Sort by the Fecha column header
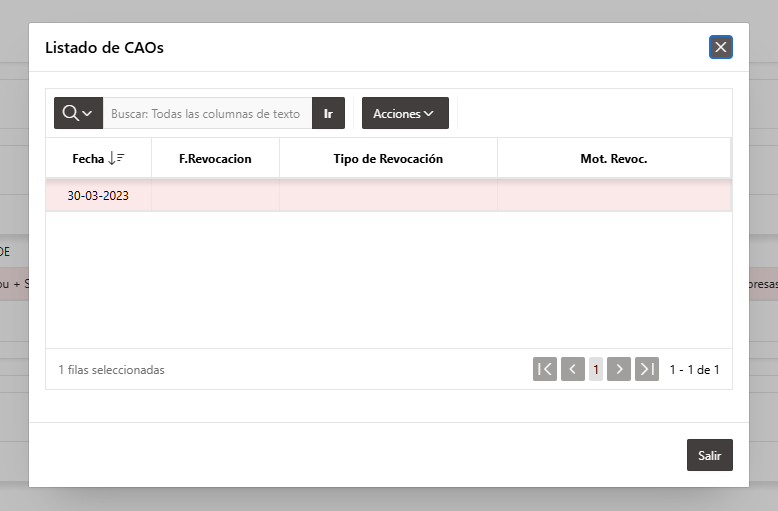Screen dimensions: 778x511 [88, 159]
